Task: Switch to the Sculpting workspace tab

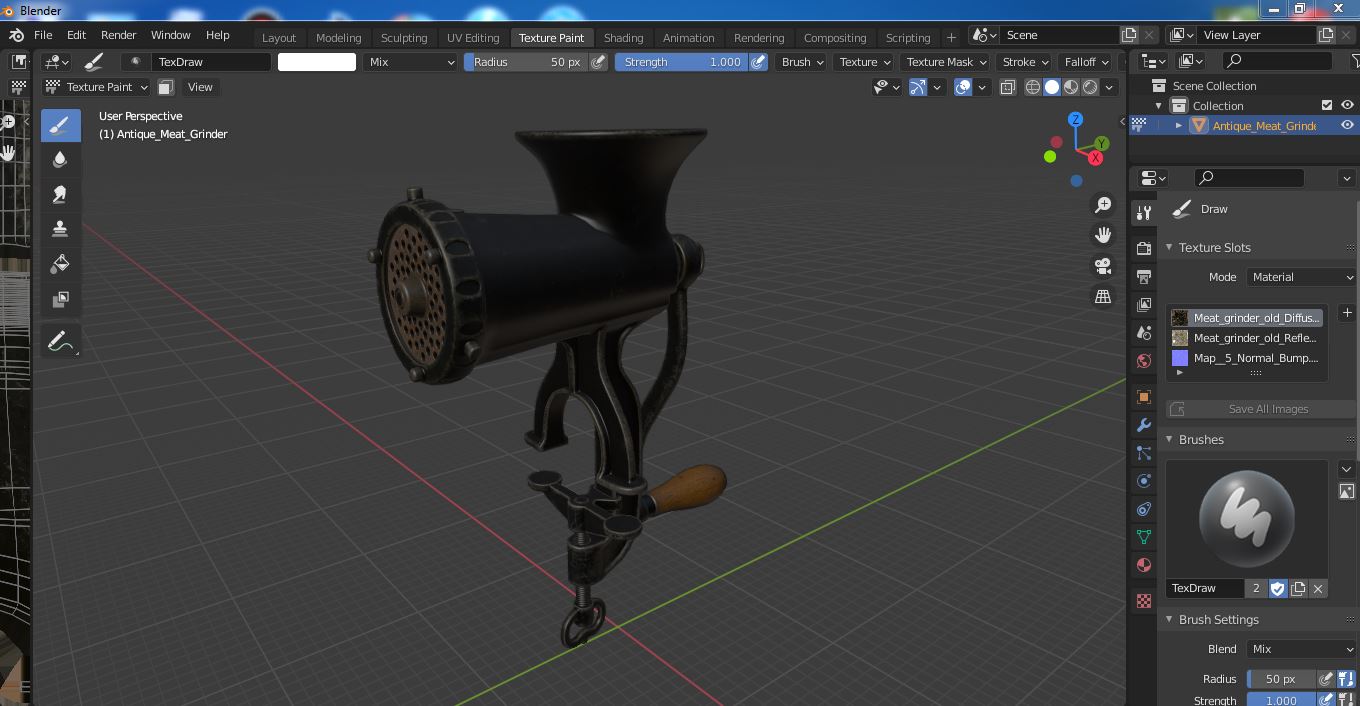Action: point(404,38)
